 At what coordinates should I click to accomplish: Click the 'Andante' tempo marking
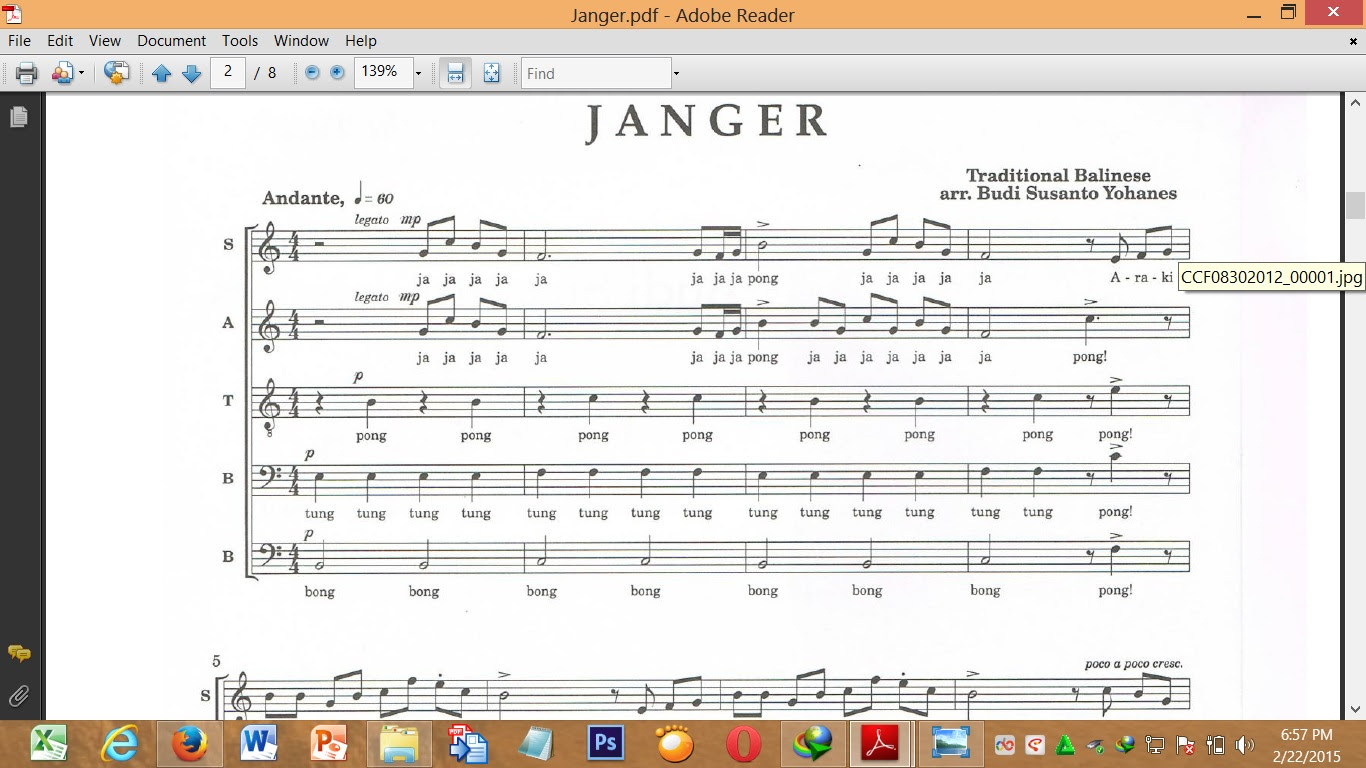[302, 198]
